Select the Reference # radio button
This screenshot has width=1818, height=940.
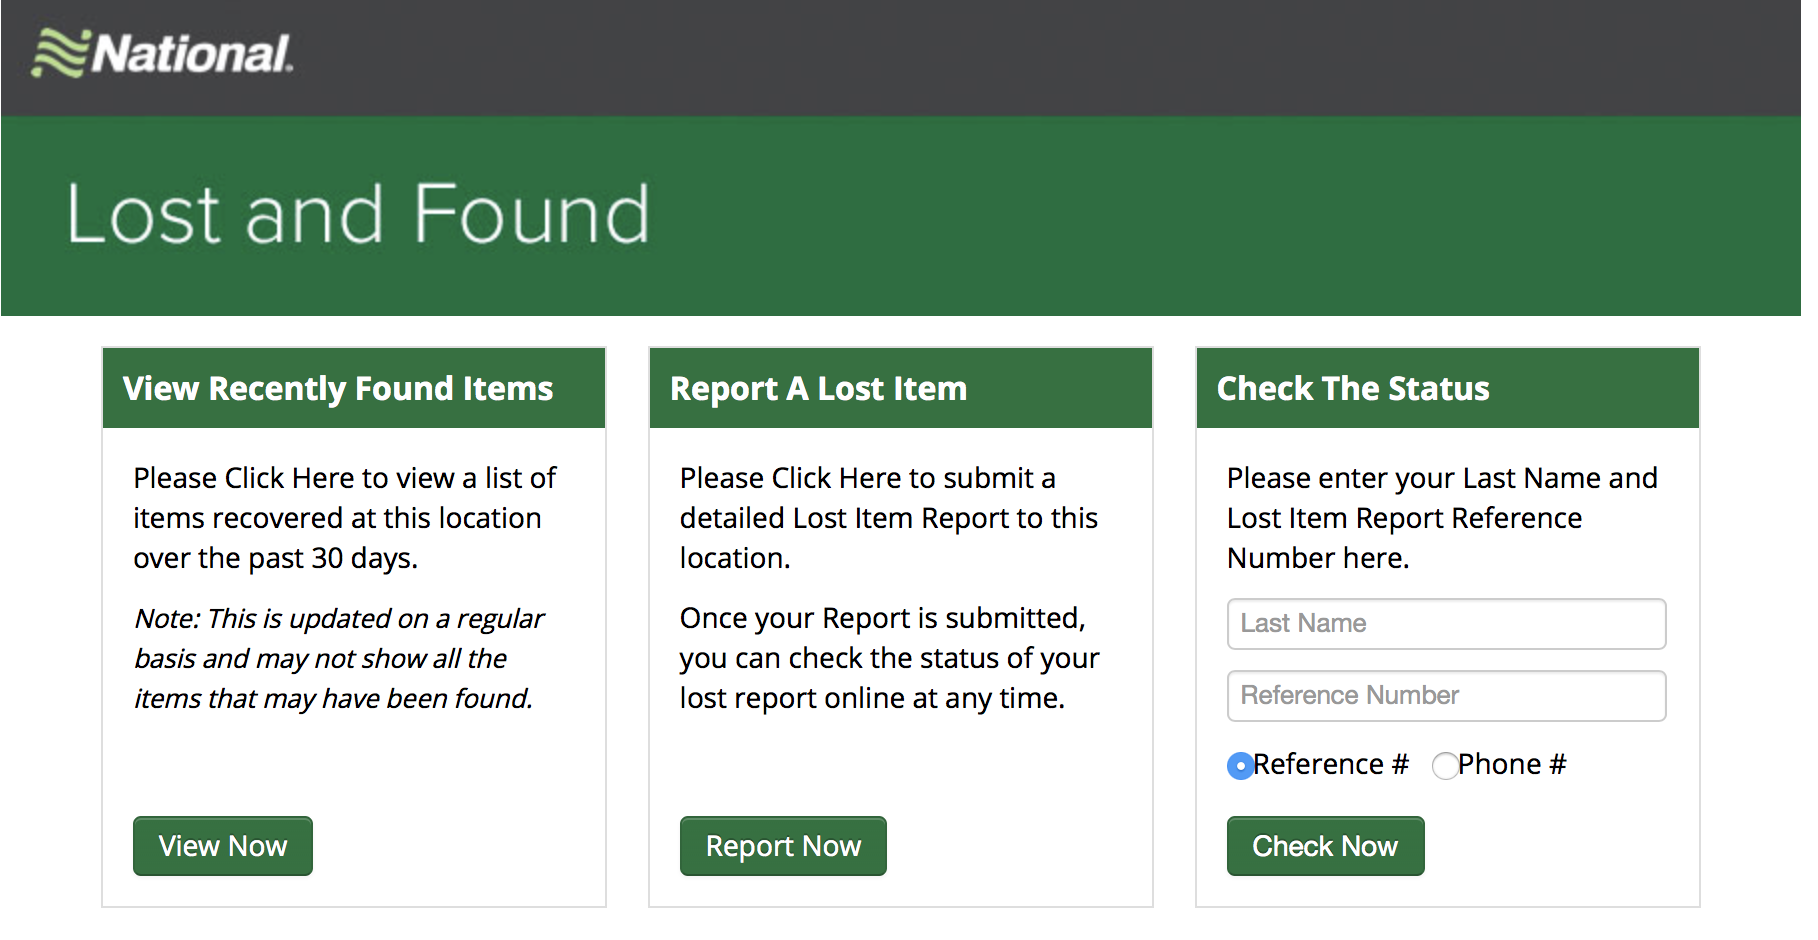pos(1240,766)
